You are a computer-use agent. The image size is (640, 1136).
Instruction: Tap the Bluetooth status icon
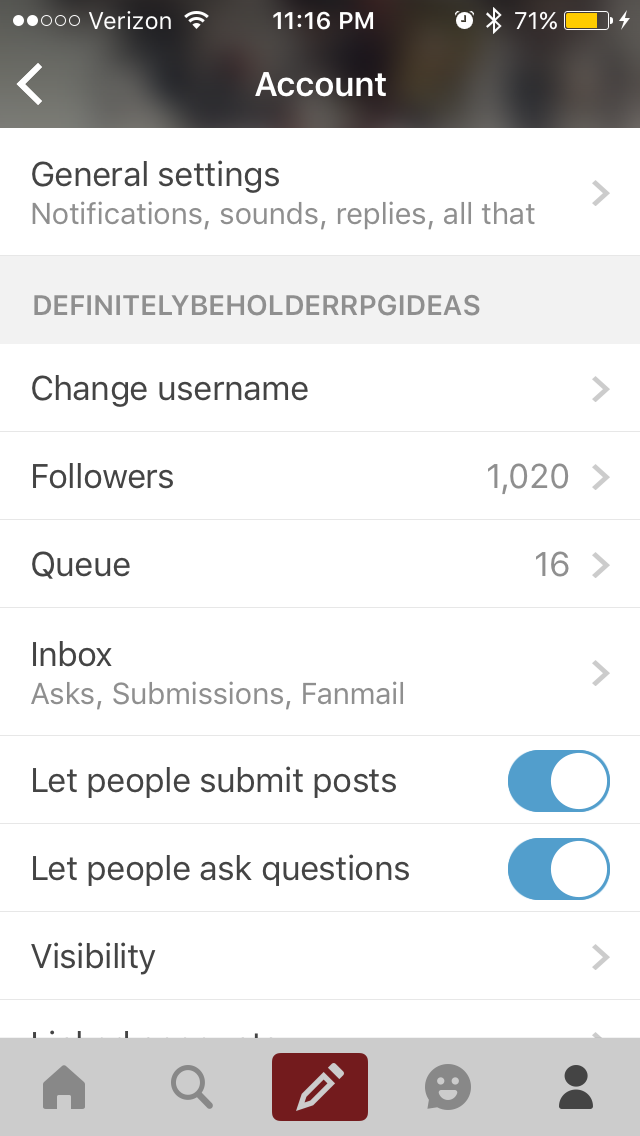click(492, 20)
